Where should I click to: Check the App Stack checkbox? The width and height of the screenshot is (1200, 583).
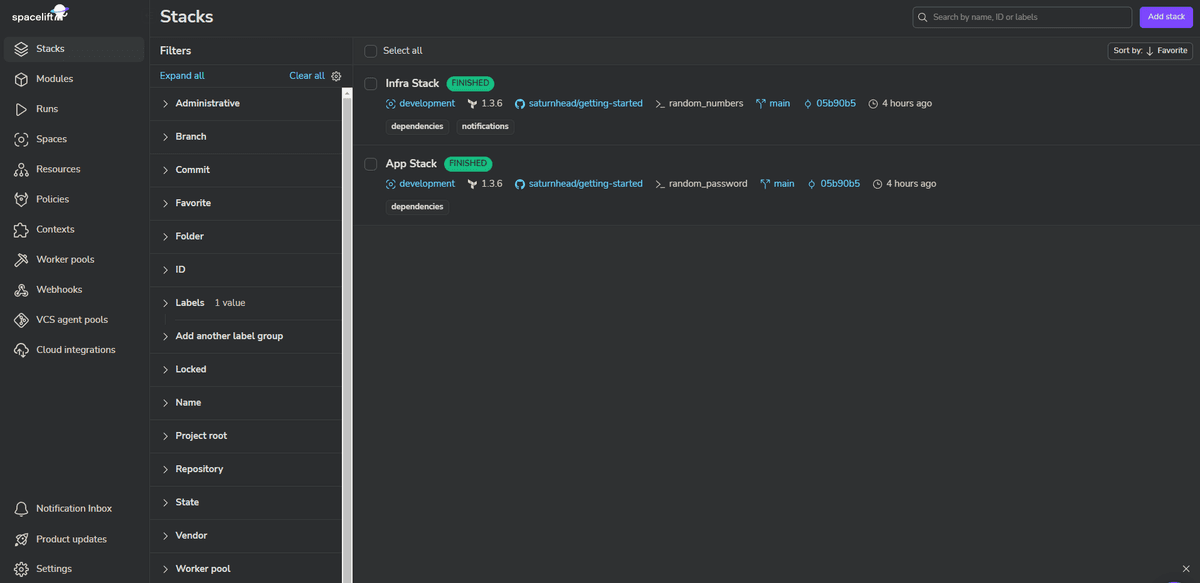[370, 163]
